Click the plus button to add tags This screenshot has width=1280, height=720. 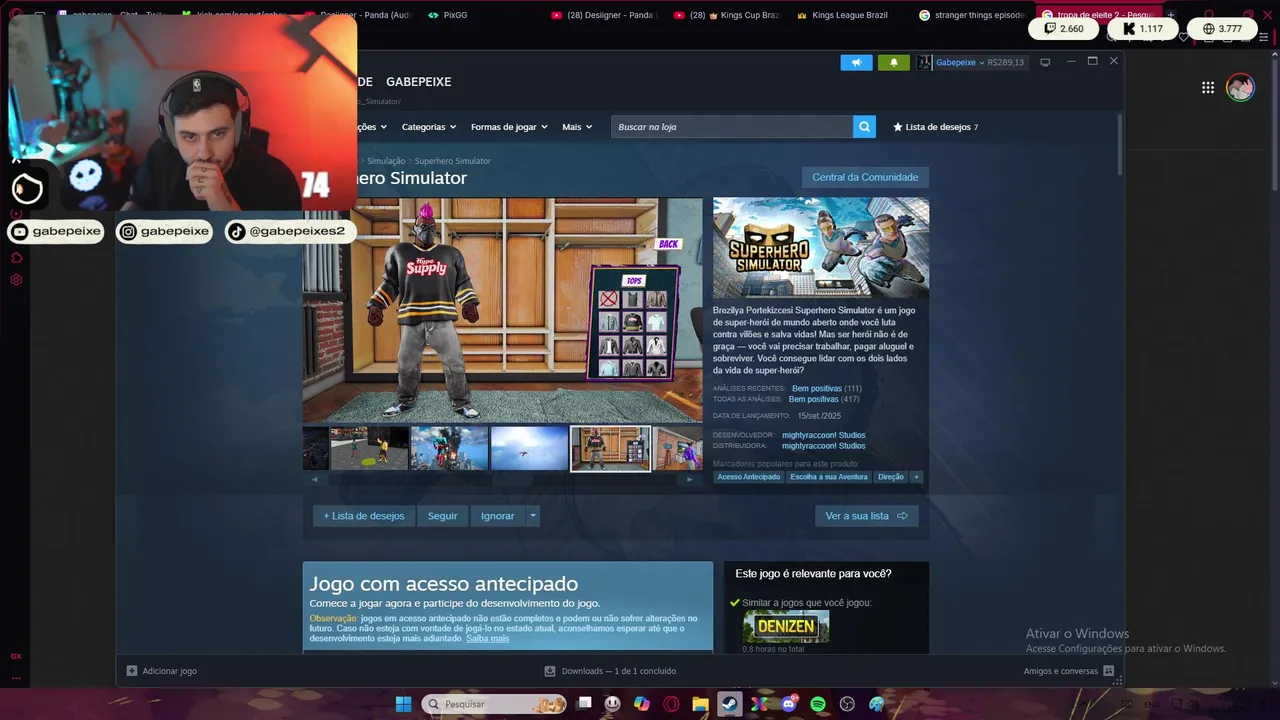click(x=916, y=477)
